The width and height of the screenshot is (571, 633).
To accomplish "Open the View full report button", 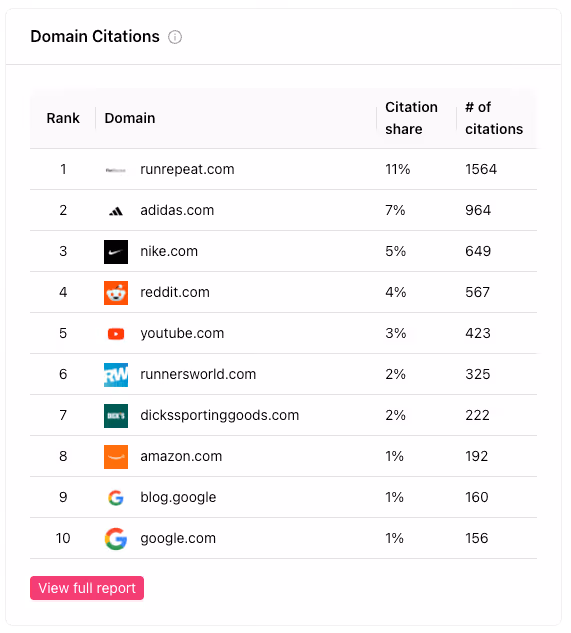I will [87, 588].
